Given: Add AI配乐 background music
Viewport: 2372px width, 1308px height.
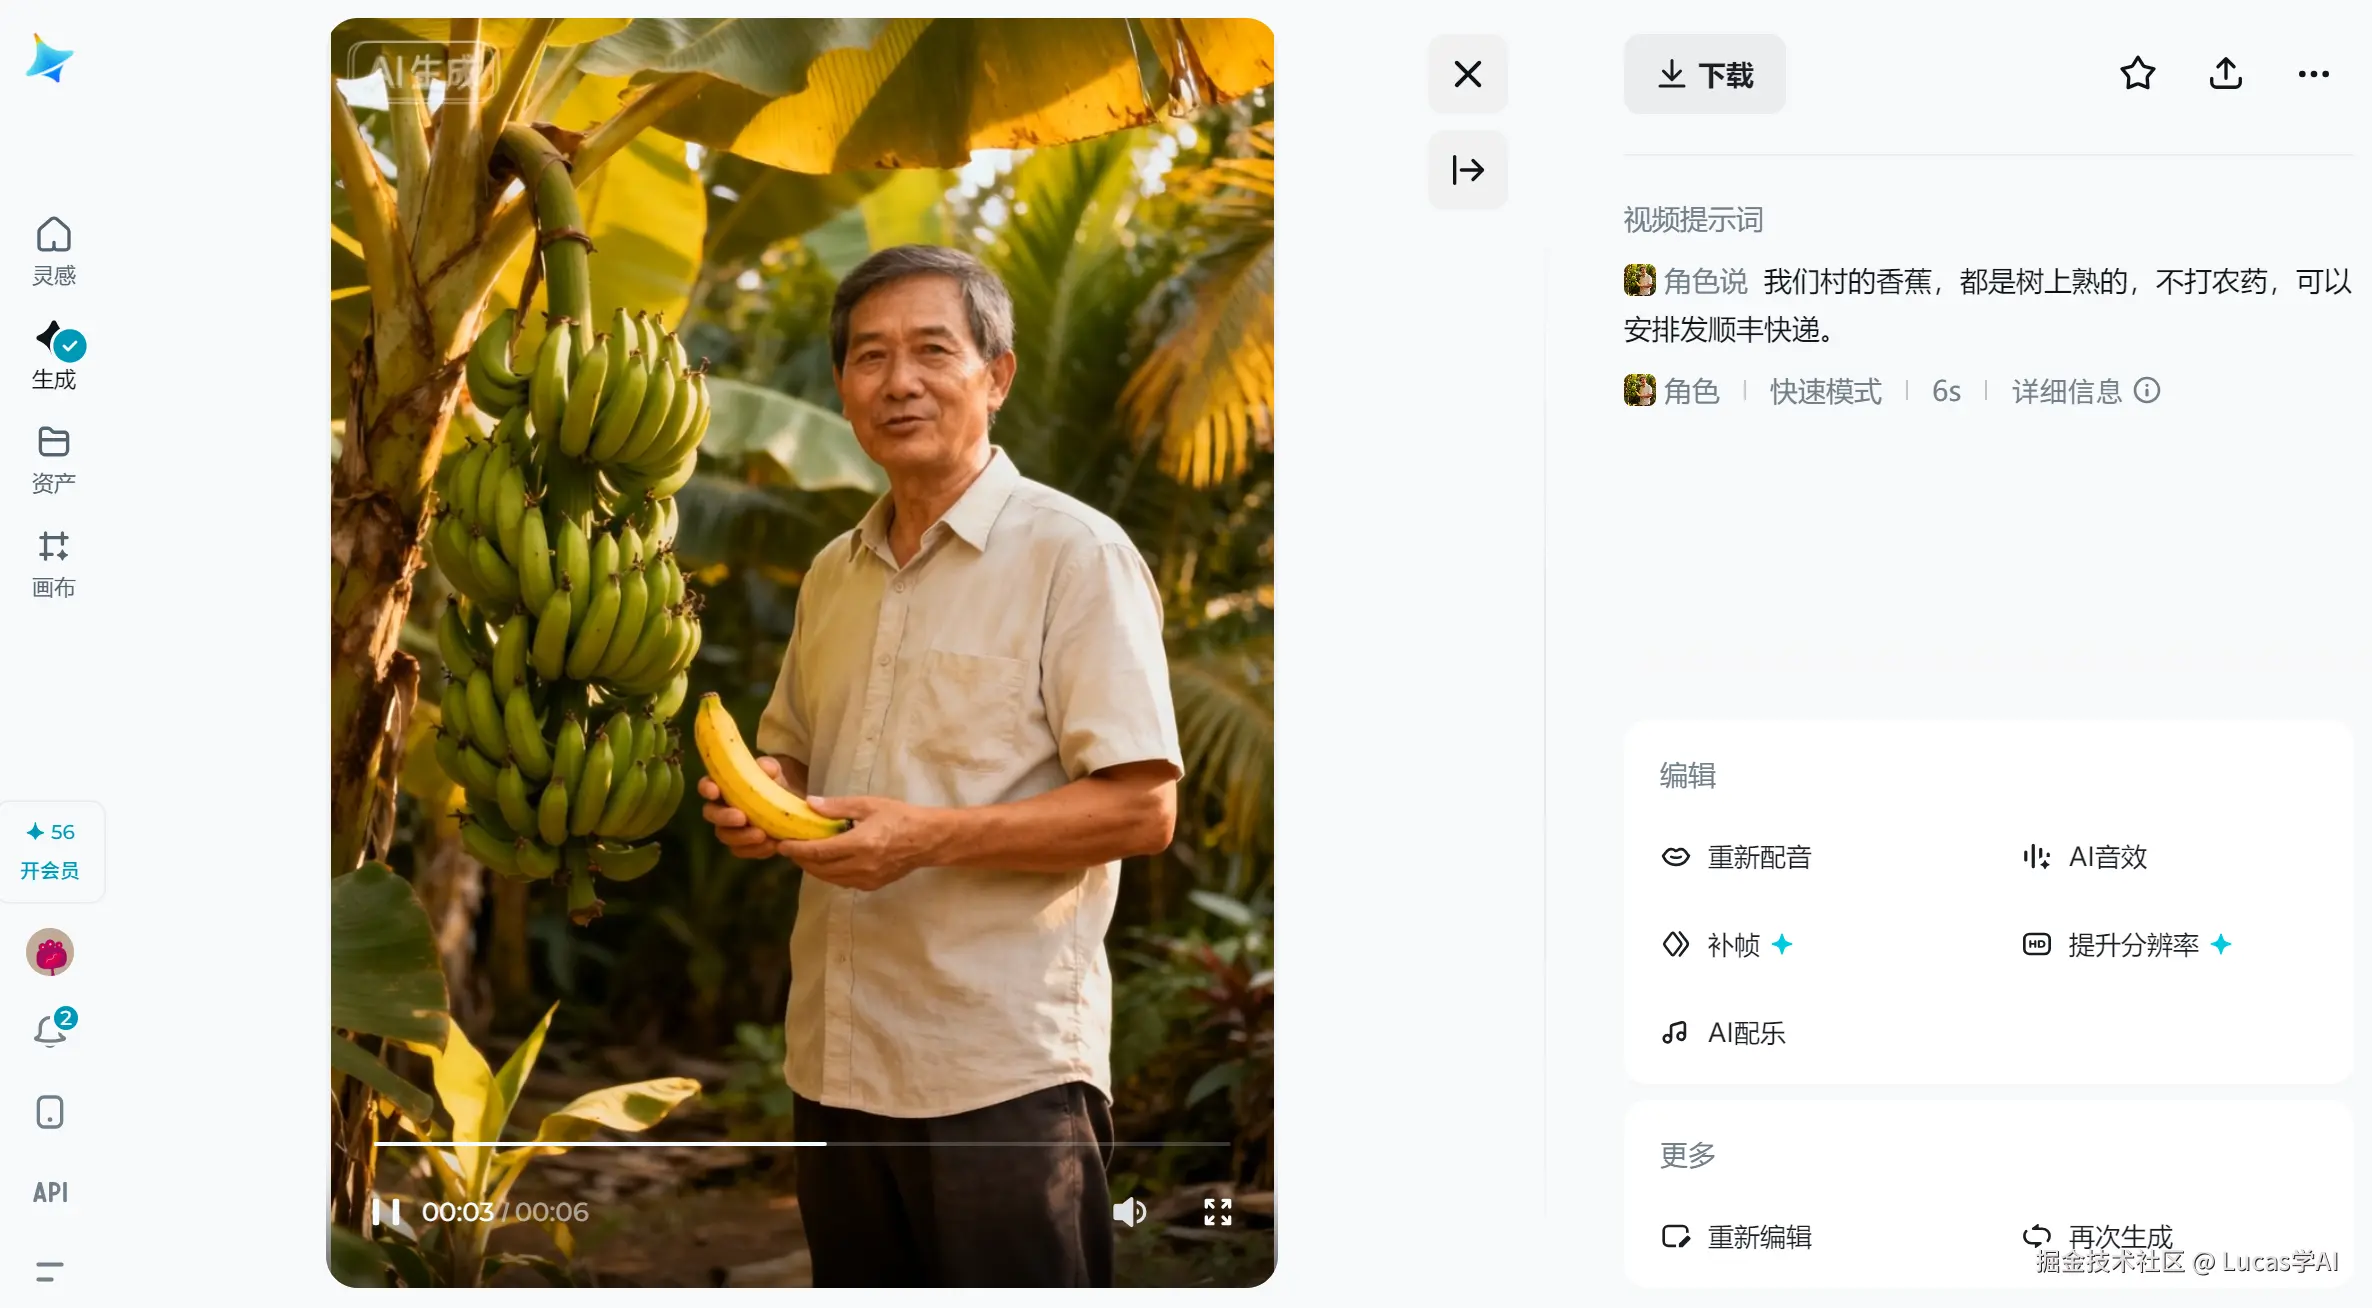Looking at the screenshot, I should point(1723,1033).
